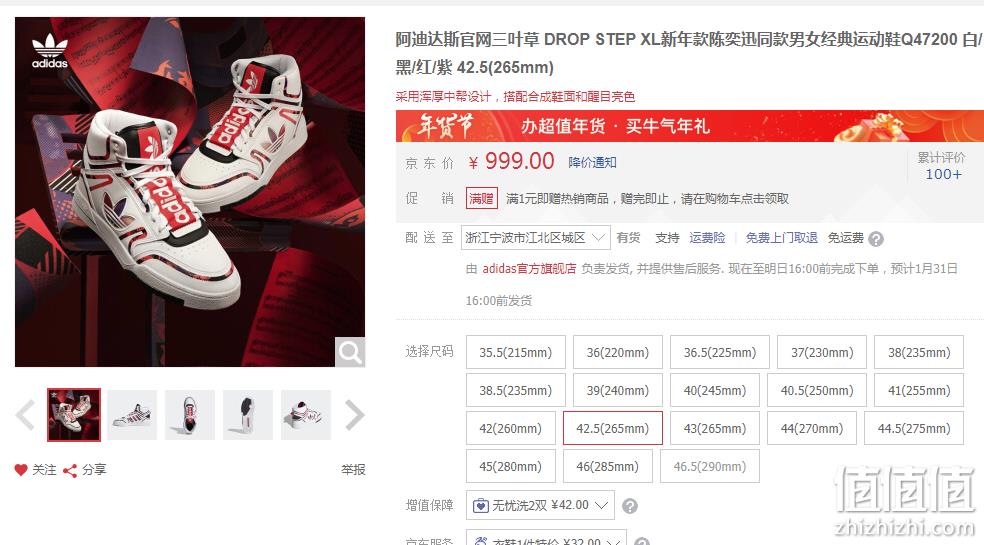984x545 pixels.
Task: Open adidas官方旗舰店 store link
Action: coord(529,269)
